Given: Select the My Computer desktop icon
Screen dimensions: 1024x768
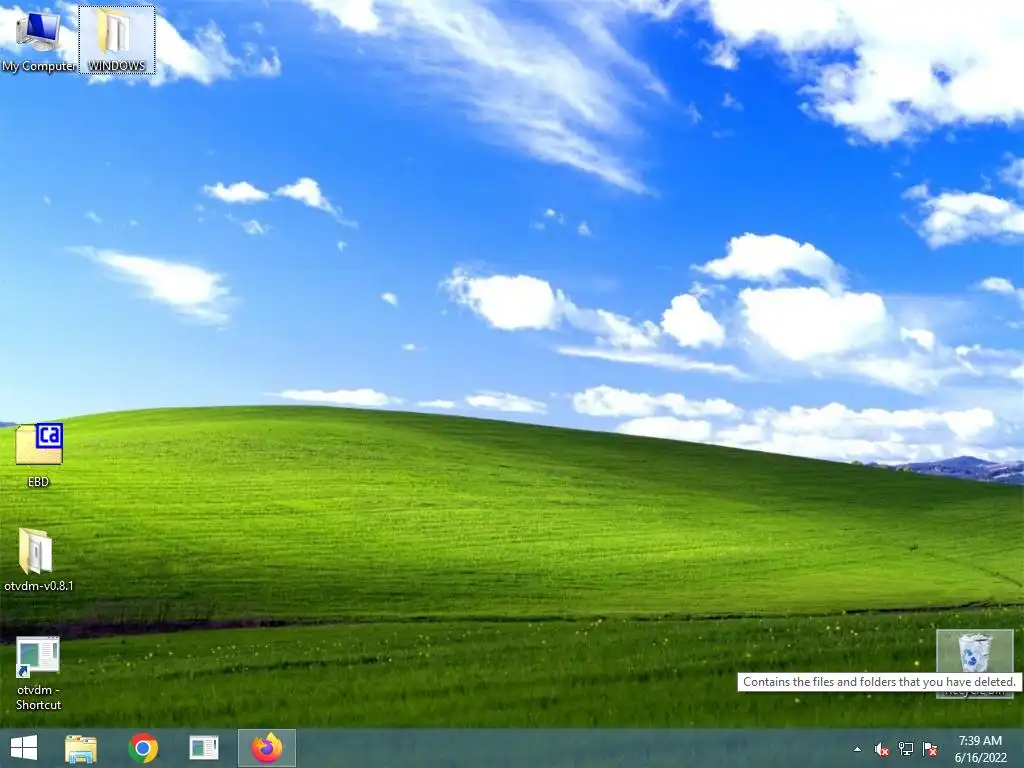Looking at the screenshot, I should (x=38, y=40).
